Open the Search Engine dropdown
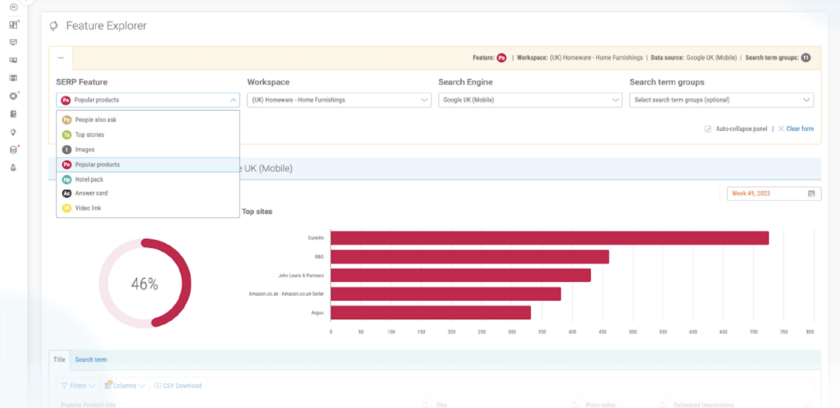This screenshot has width=840, height=408. coord(530,100)
